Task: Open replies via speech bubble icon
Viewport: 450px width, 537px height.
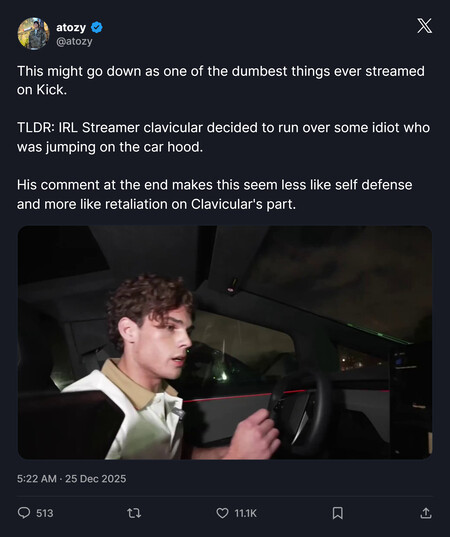Action: (24, 513)
